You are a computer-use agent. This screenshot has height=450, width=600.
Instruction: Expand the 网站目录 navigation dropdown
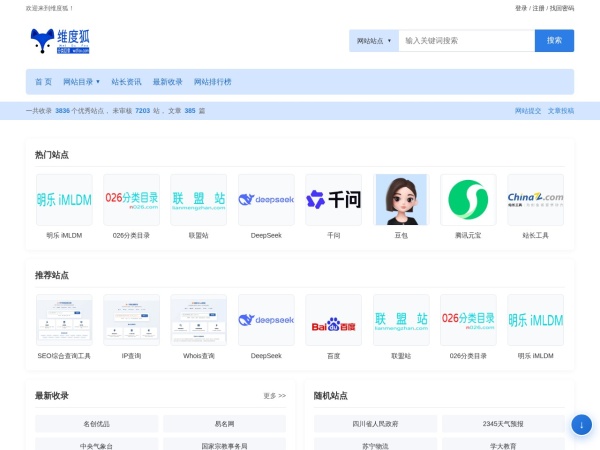[81, 82]
